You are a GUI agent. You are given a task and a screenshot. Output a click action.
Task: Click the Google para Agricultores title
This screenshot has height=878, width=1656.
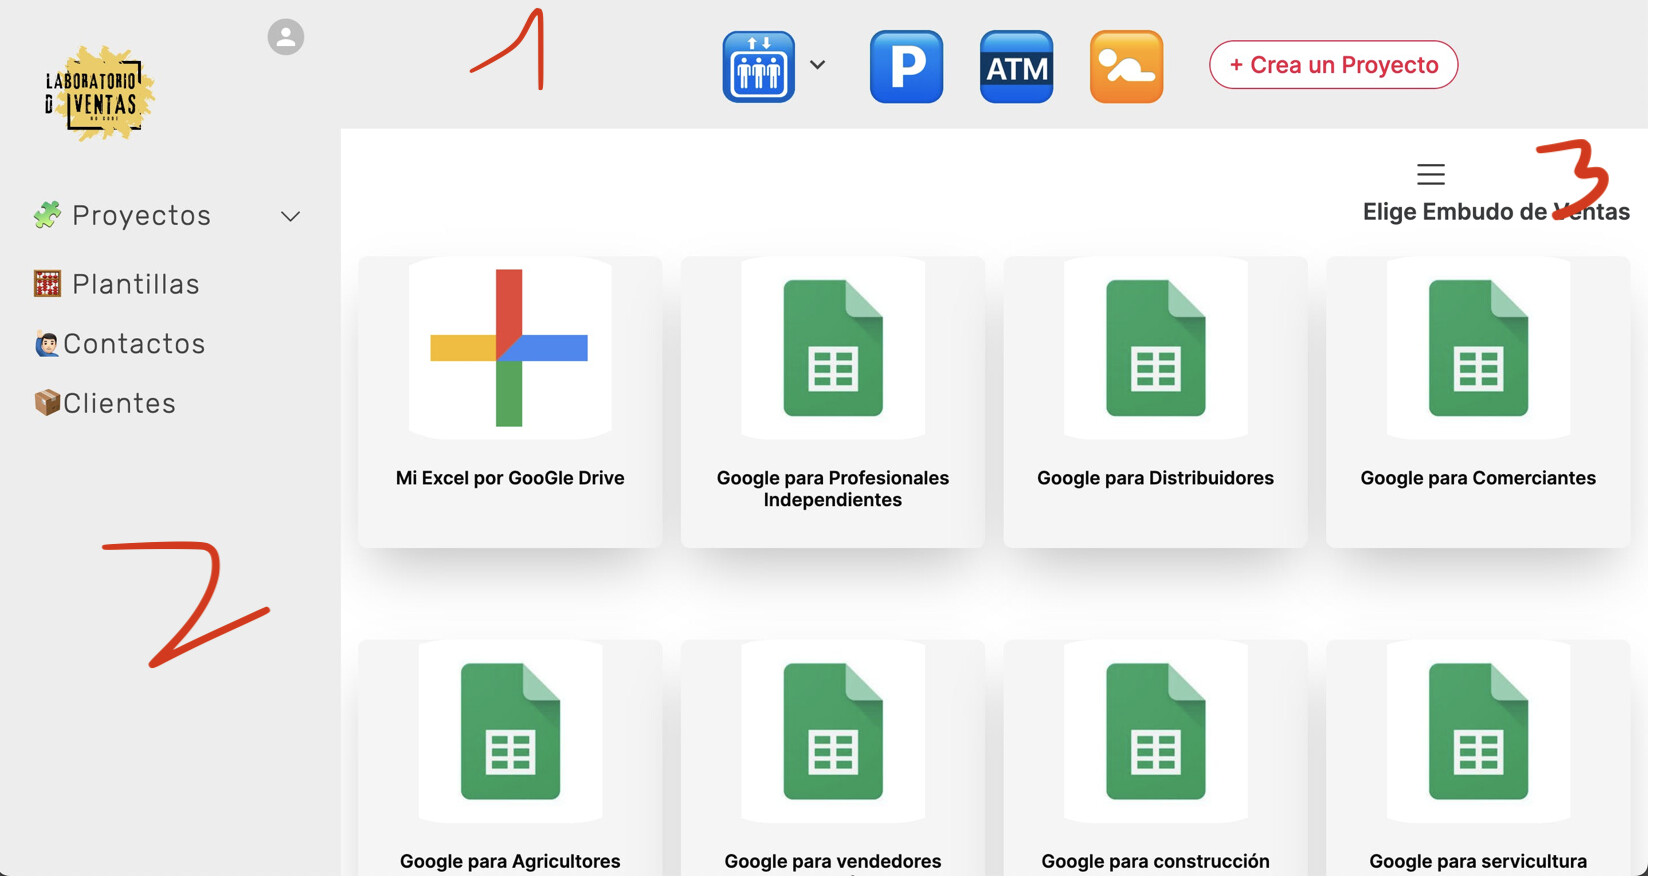click(510, 861)
